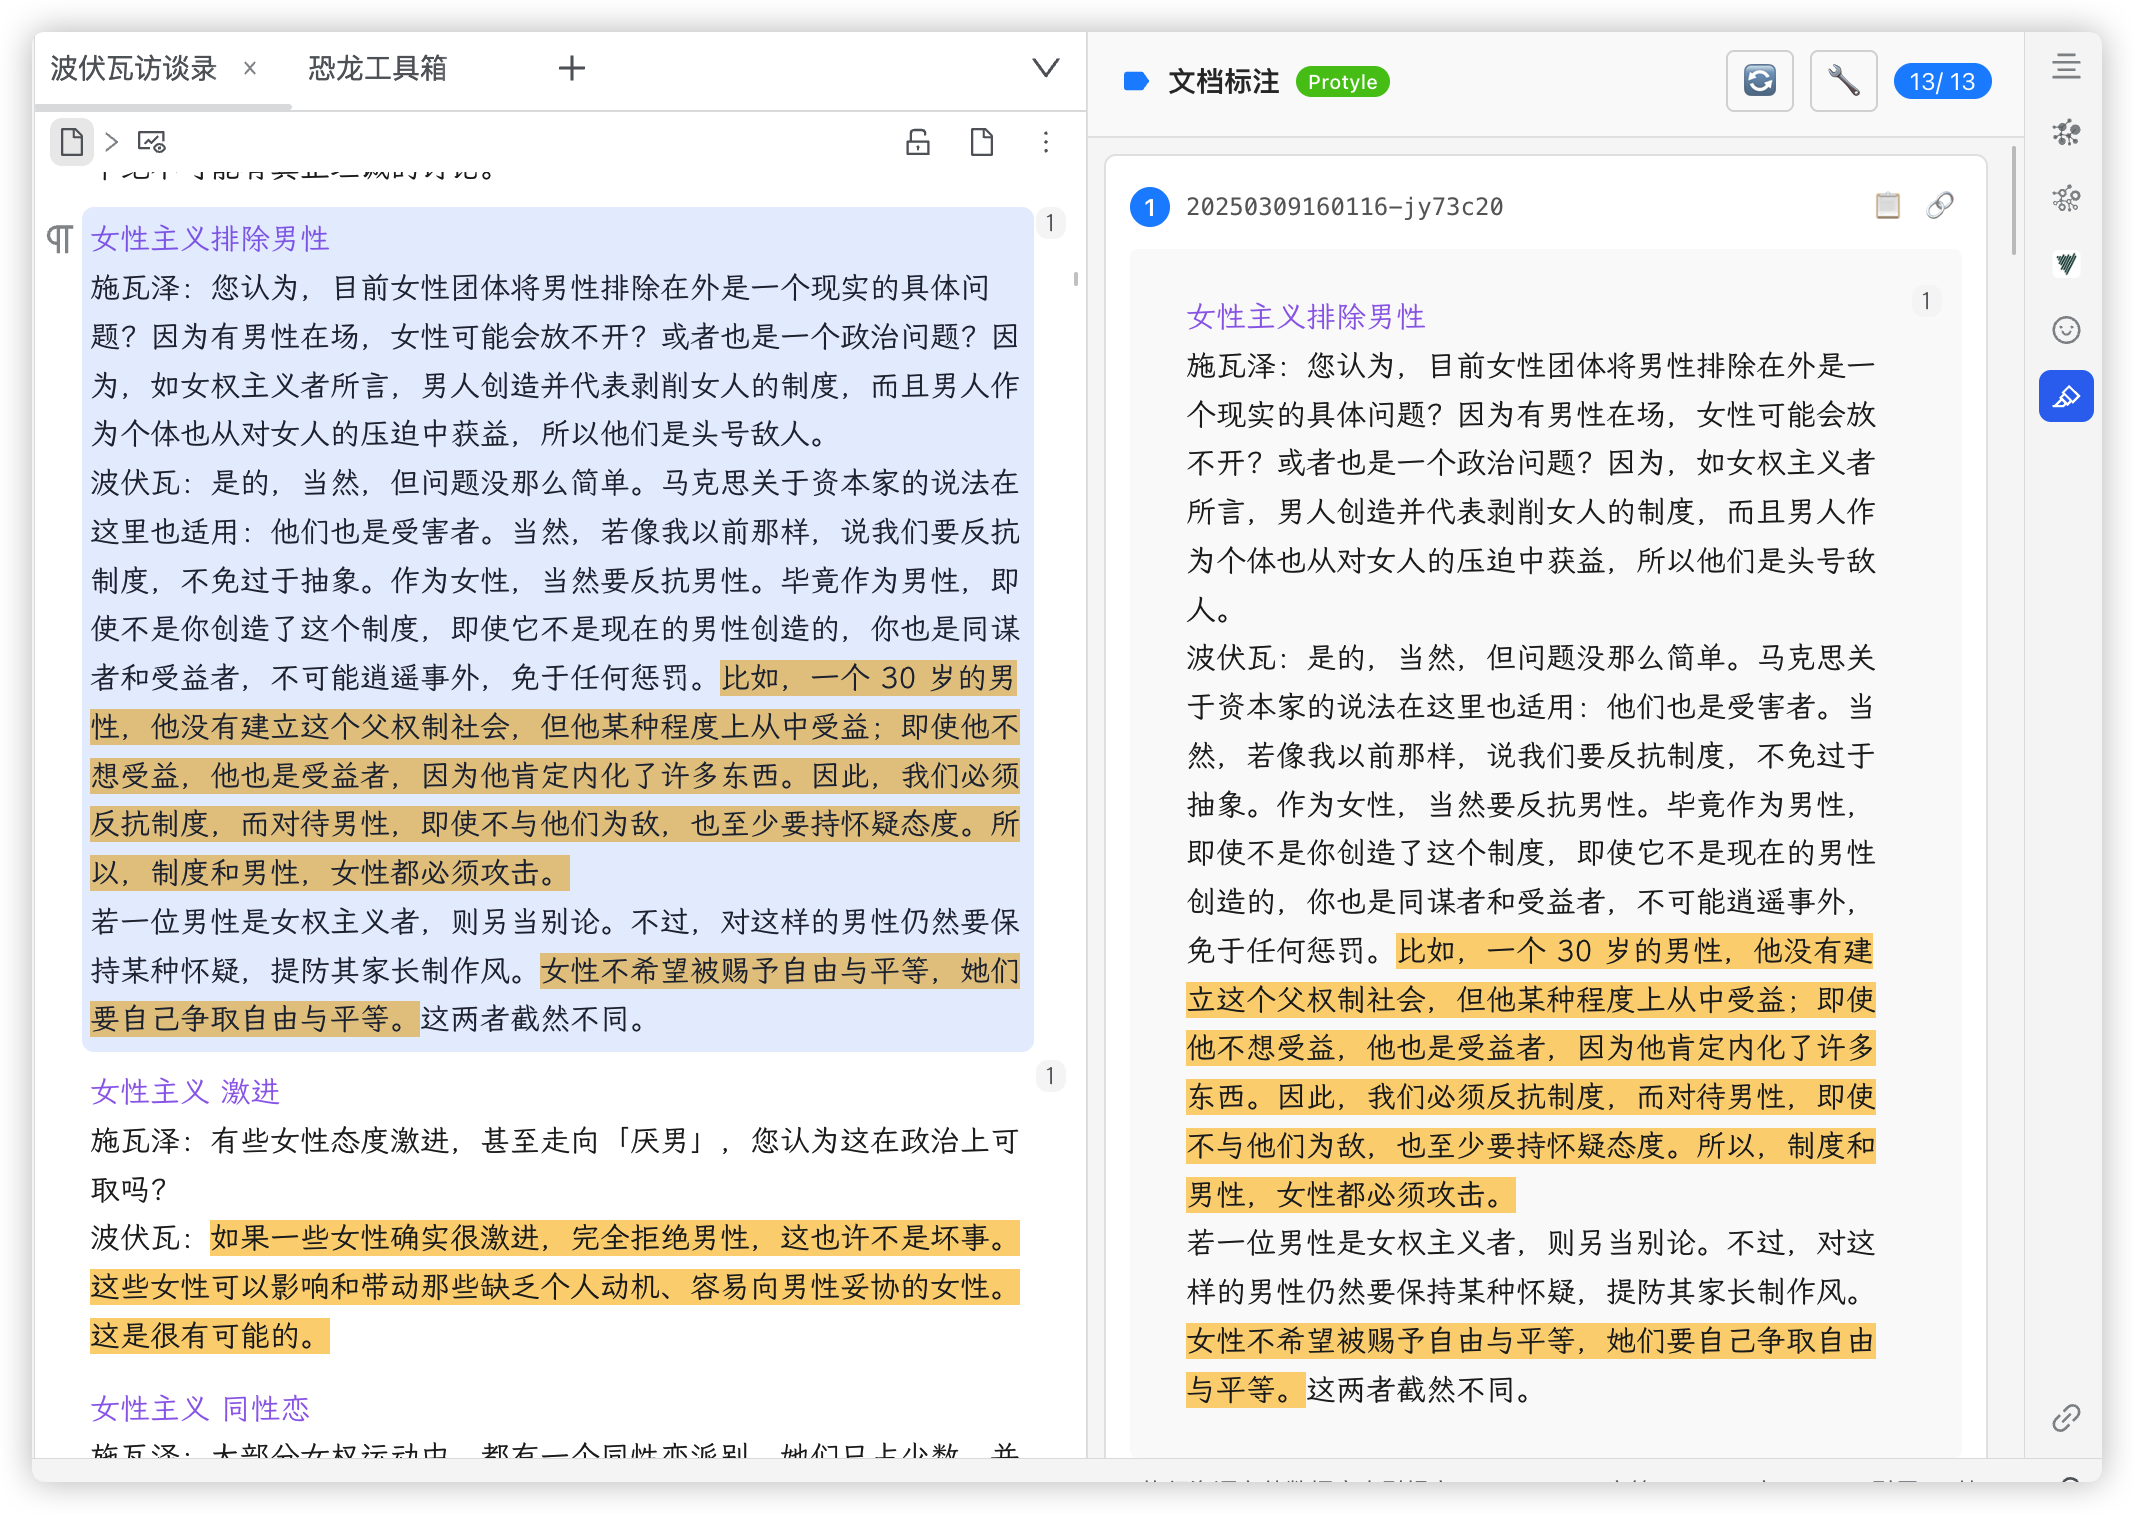Image resolution: width=2134 pixels, height=1514 pixels.
Task: Copy annotation with clipboard icon
Action: coord(1887,206)
